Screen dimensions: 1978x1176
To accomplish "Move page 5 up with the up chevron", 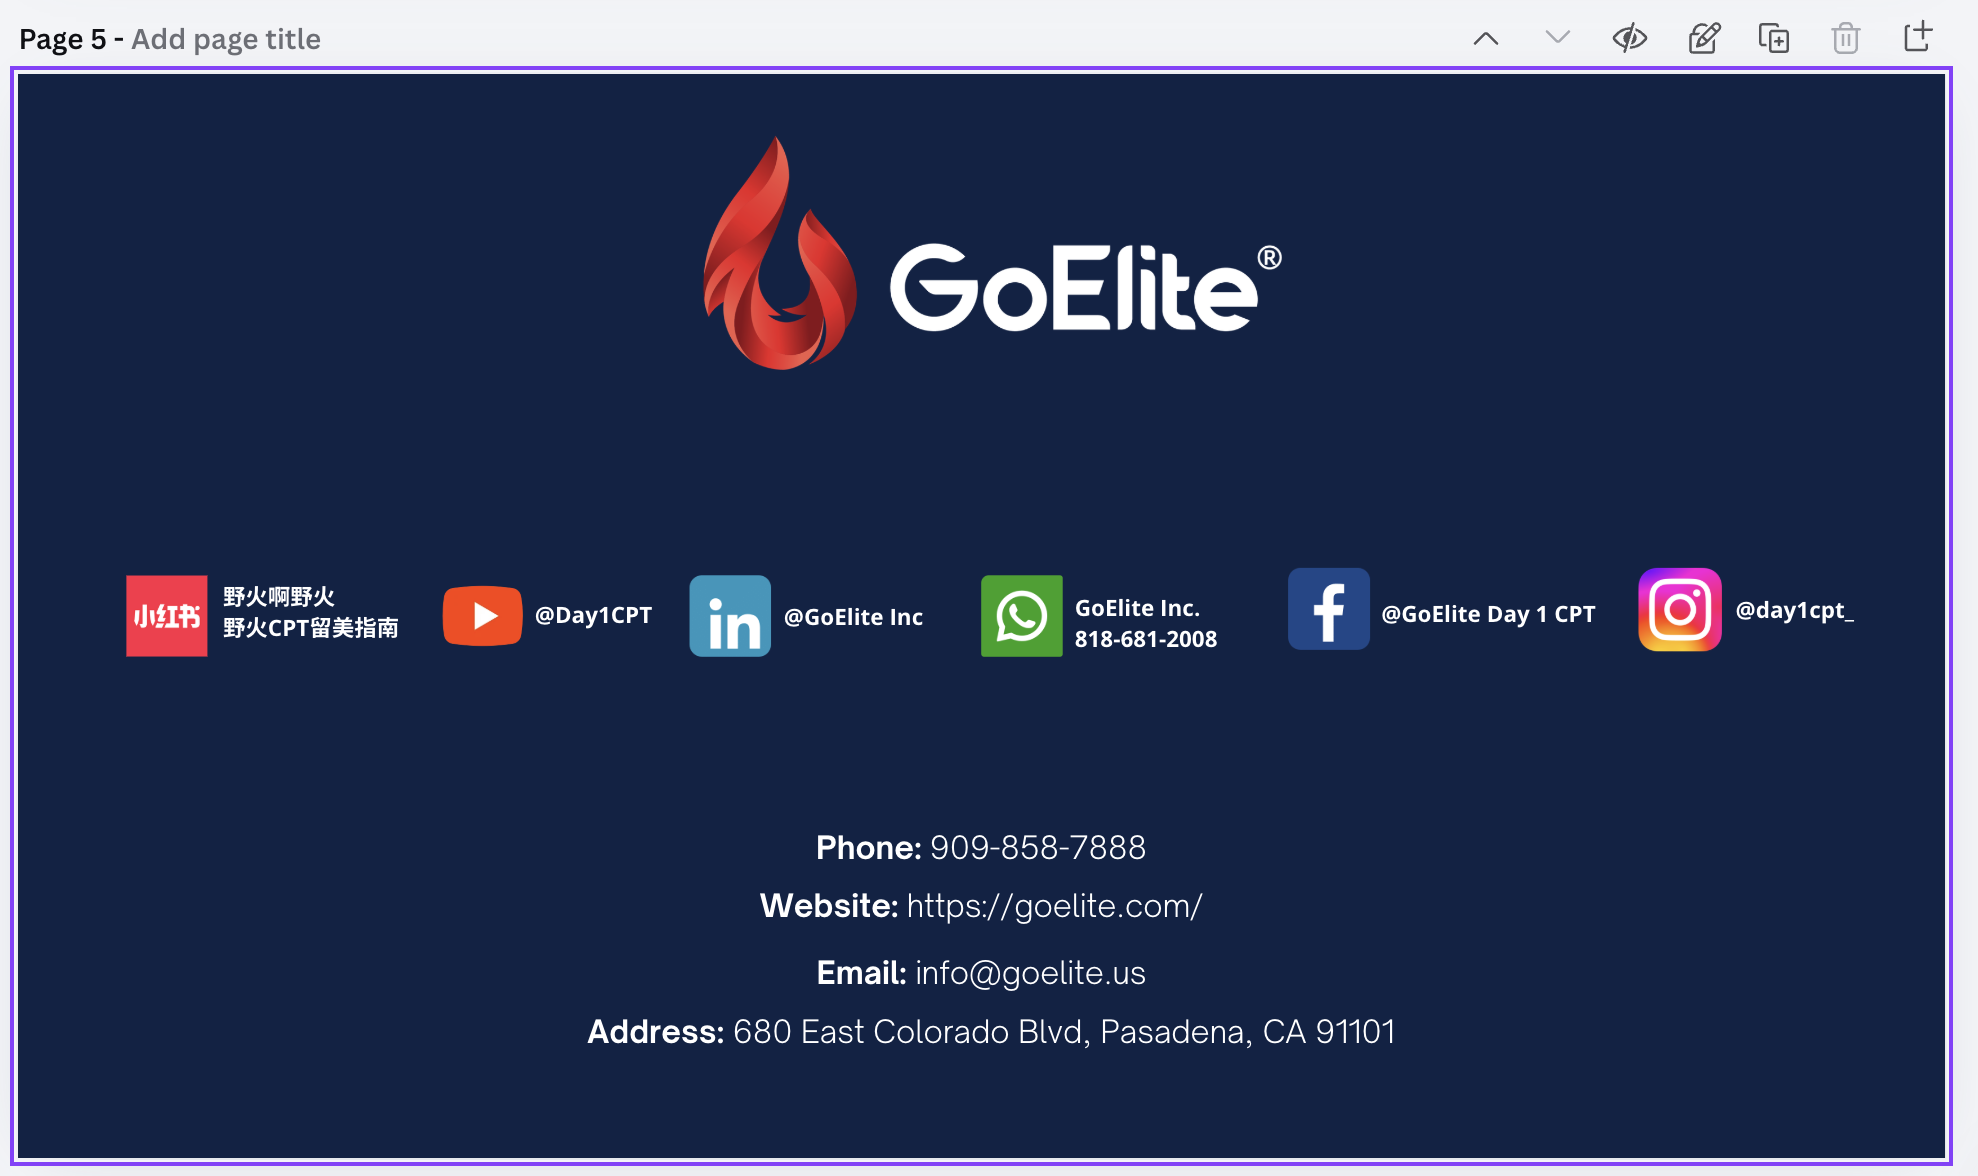I will coord(1486,39).
